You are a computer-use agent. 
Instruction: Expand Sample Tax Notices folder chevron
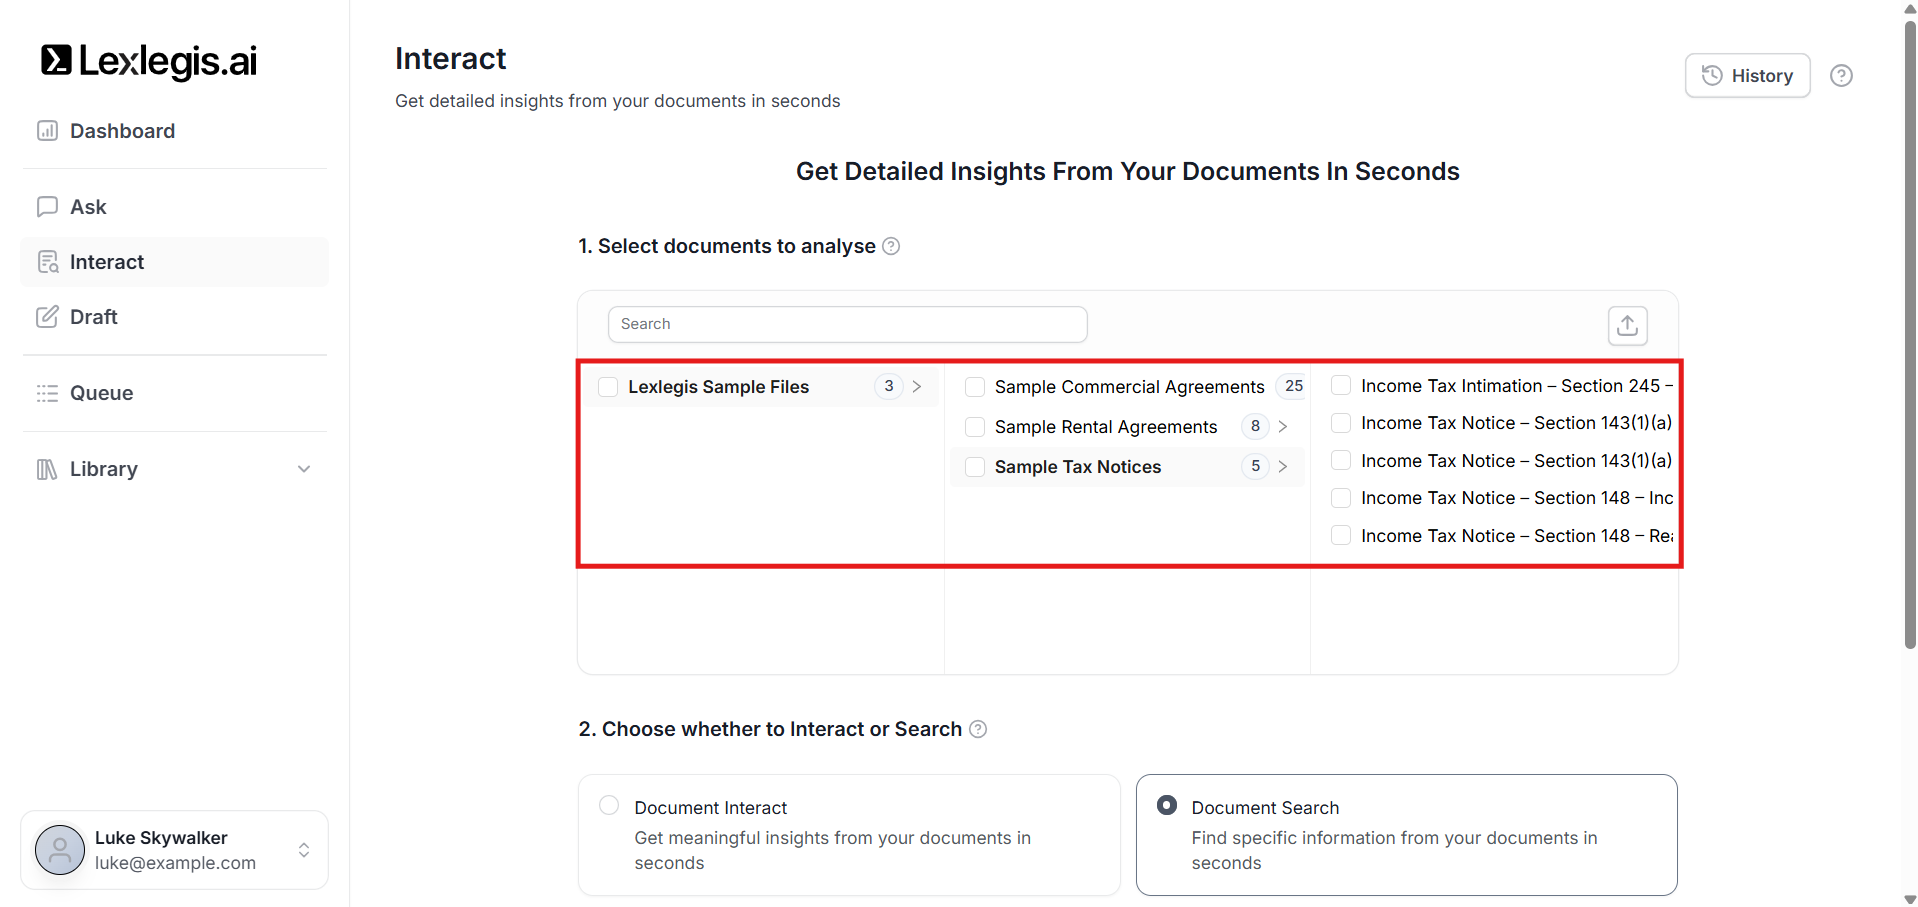pyautogui.click(x=1283, y=467)
